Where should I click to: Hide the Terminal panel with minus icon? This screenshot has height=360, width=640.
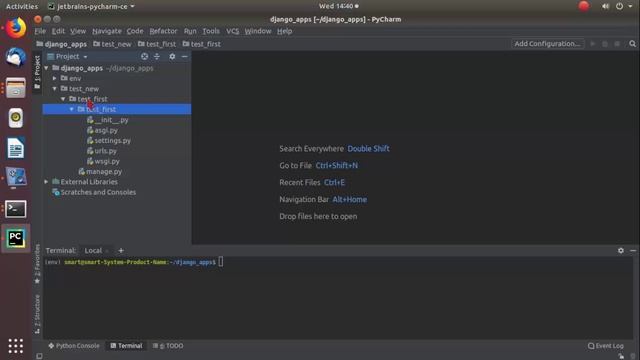[x=633, y=250]
